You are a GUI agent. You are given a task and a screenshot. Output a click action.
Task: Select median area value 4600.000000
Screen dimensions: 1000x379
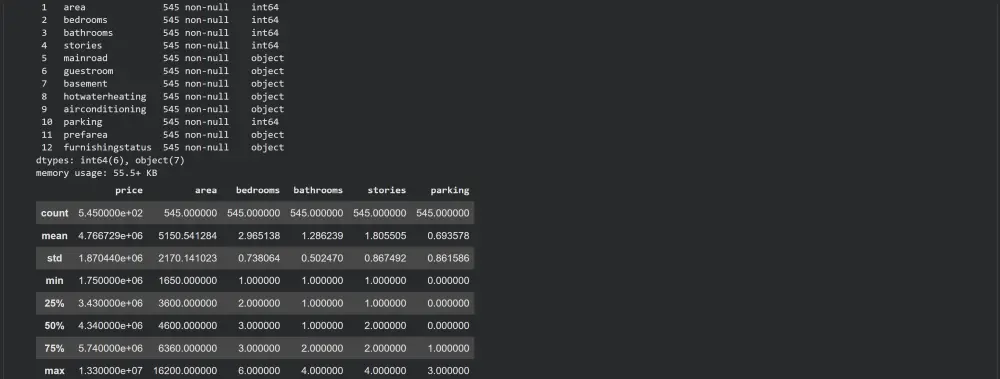point(188,325)
